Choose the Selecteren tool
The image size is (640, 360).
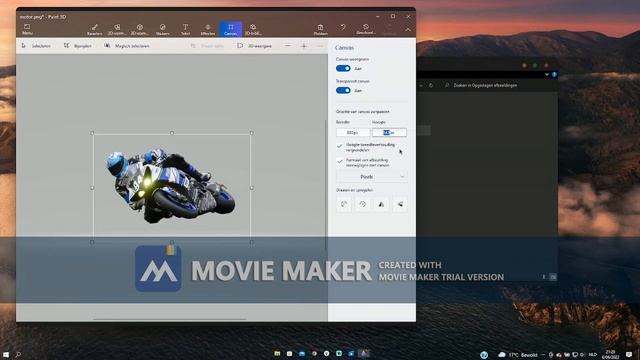coord(36,46)
